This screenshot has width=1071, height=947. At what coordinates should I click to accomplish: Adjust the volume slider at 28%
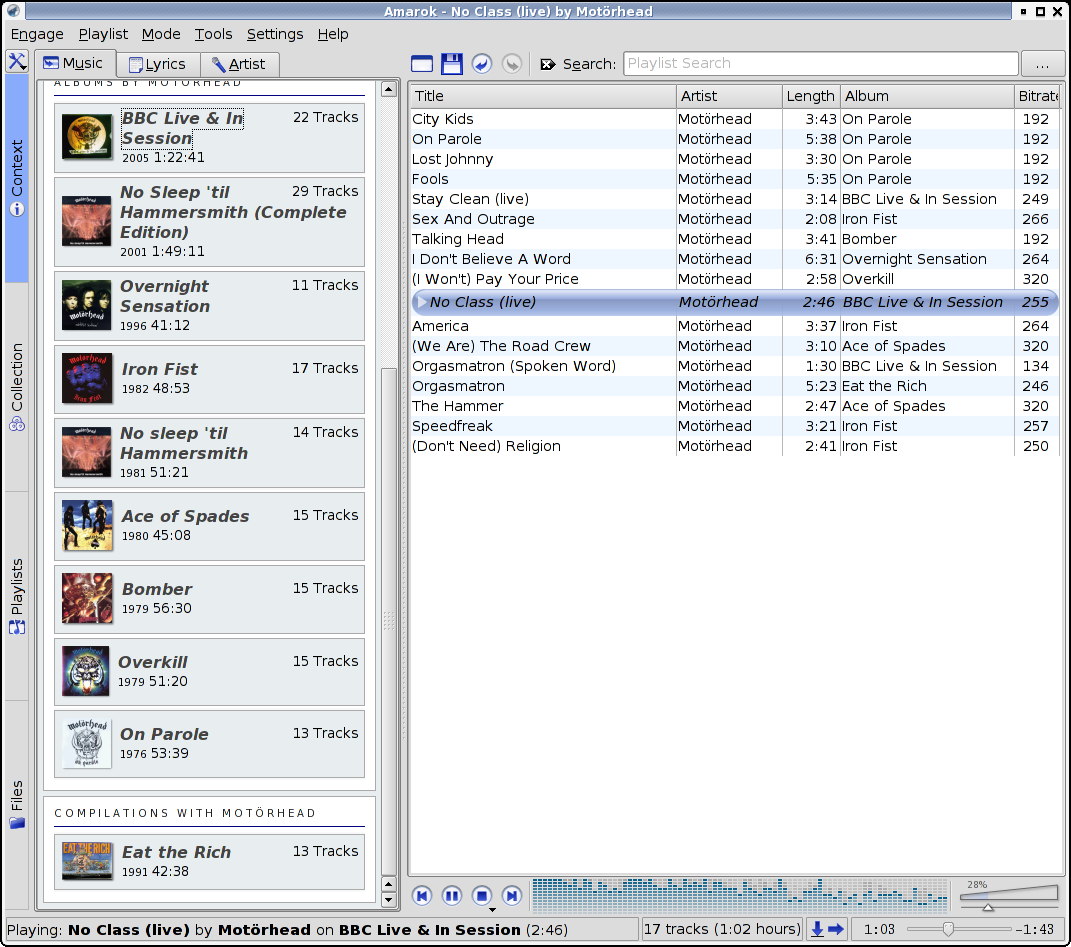coord(1008,896)
